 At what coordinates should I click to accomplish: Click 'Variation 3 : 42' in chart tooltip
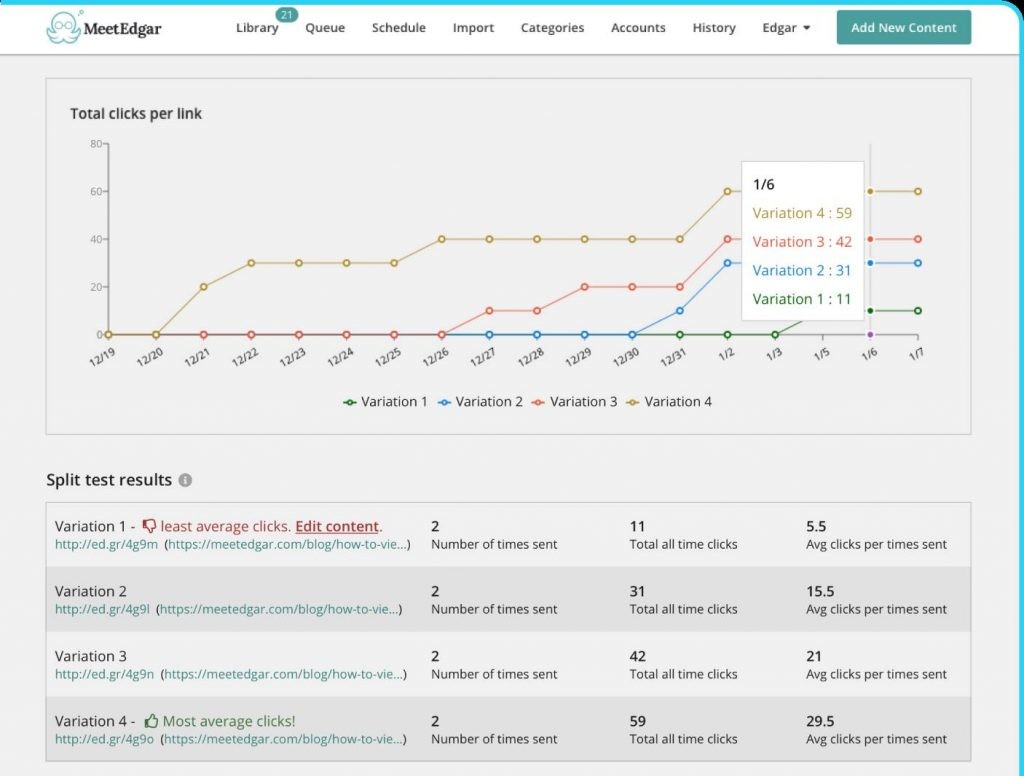coord(802,242)
